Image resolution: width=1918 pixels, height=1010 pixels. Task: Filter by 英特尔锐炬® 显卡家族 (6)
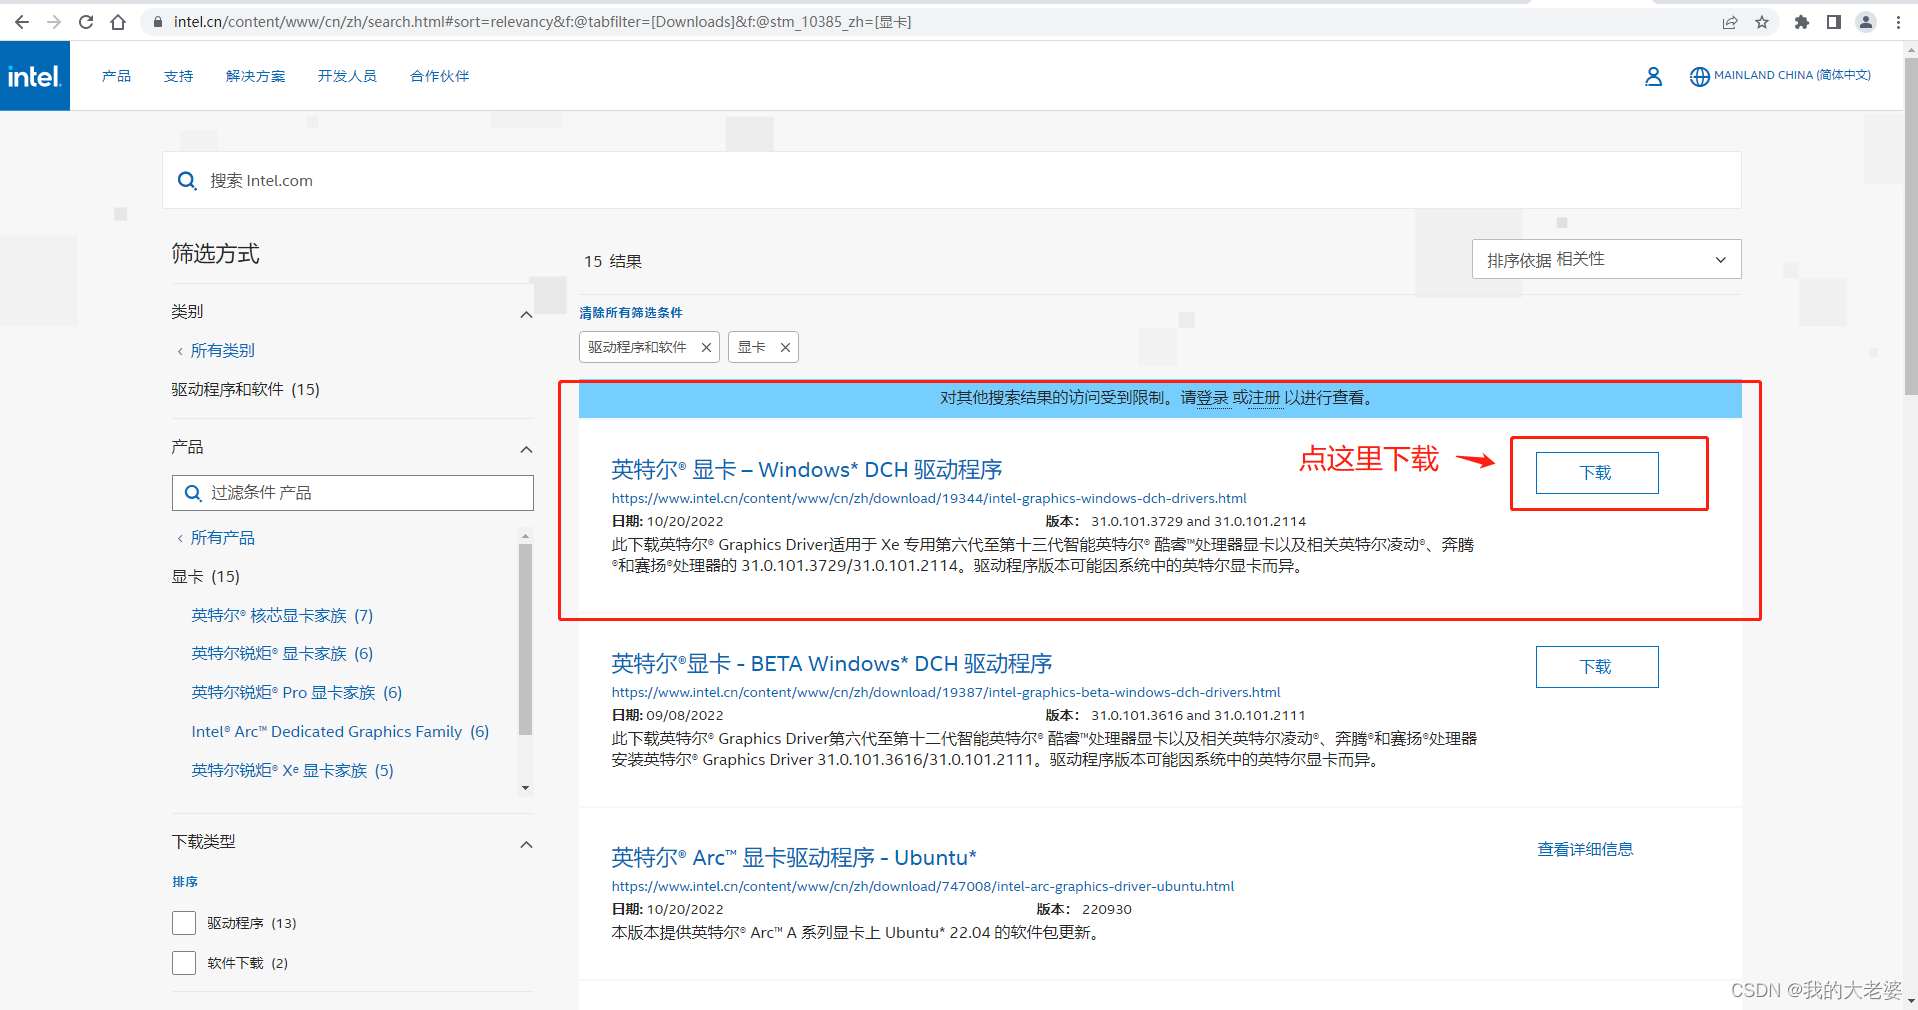click(282, 654)
